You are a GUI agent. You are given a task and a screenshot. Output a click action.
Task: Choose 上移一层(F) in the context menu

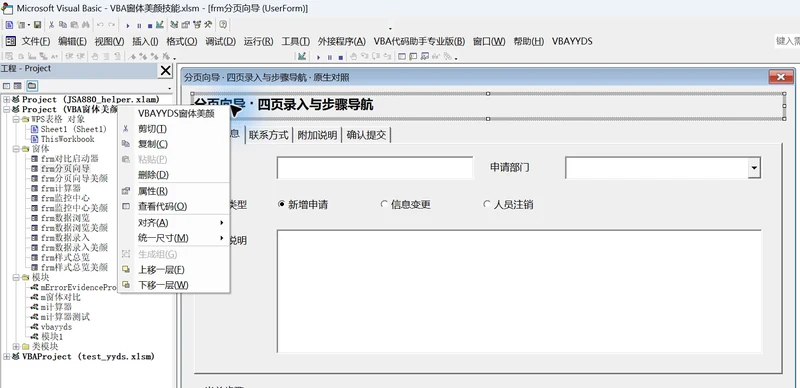coord(174,270)
